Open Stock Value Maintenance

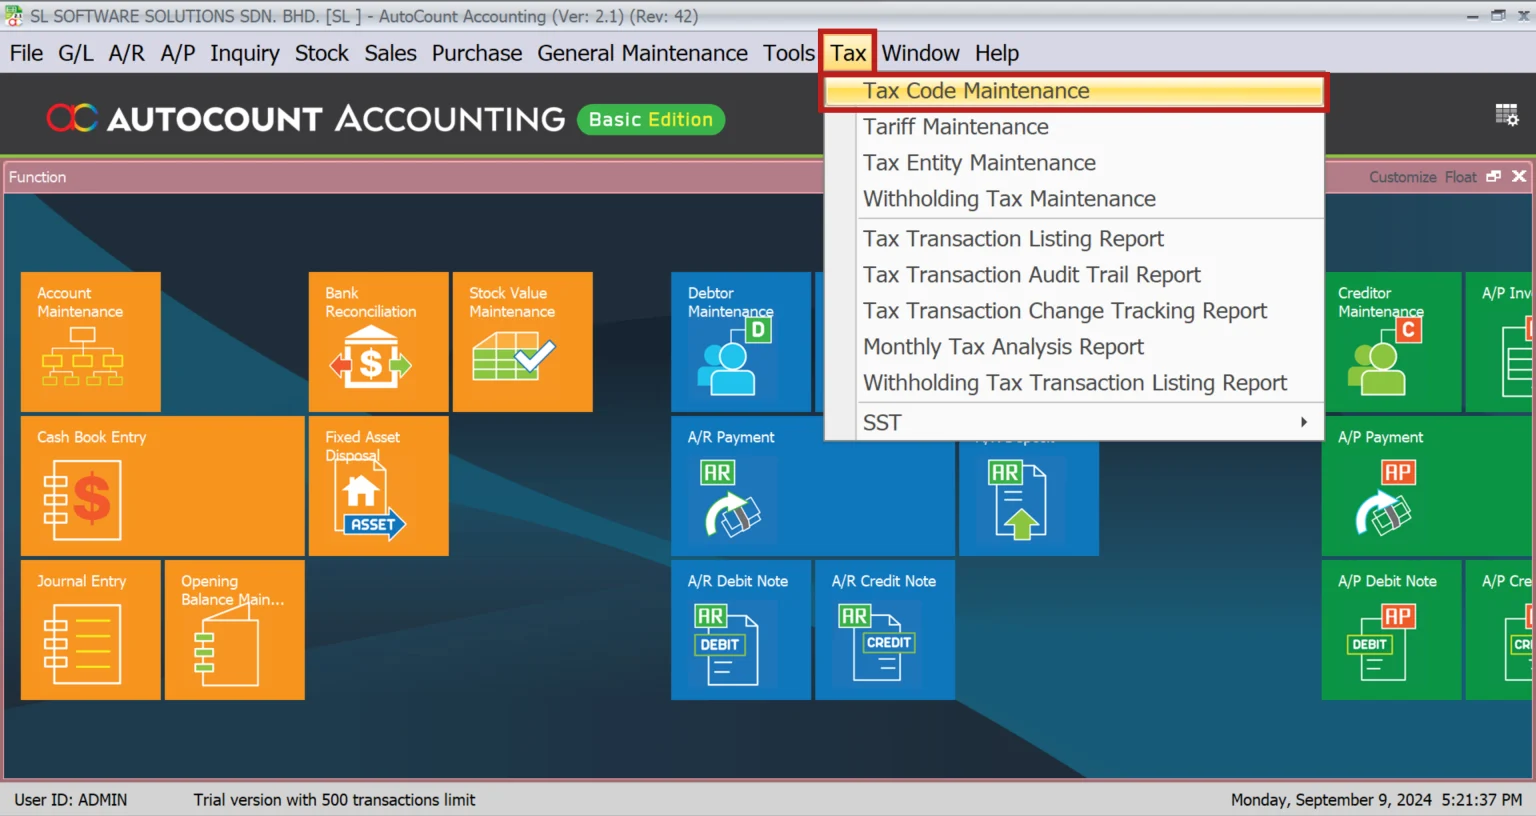(x=522, y=341)
